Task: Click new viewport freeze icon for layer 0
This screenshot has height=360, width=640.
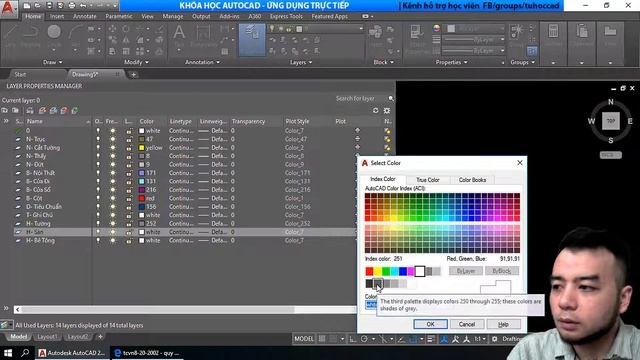Action: tap(387, 131)
